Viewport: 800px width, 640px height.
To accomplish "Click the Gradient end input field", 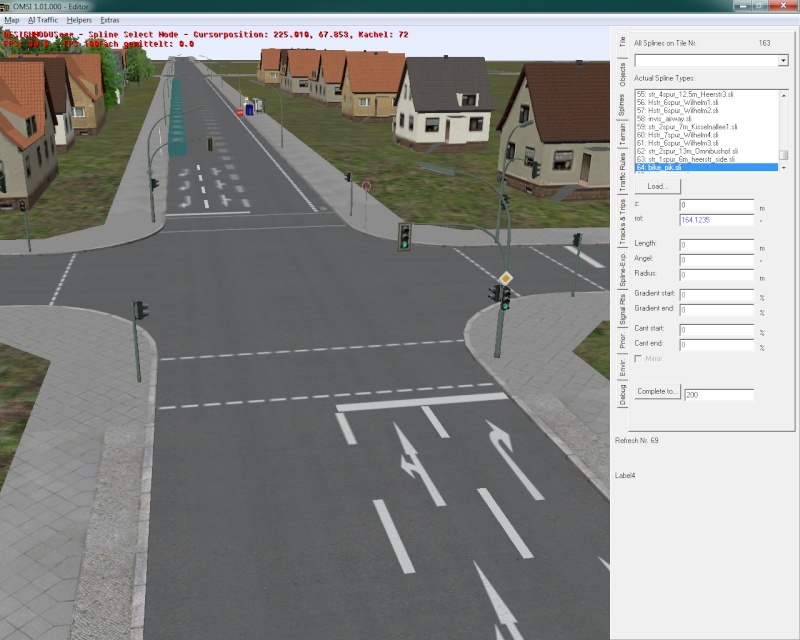I will coord(716,310).
